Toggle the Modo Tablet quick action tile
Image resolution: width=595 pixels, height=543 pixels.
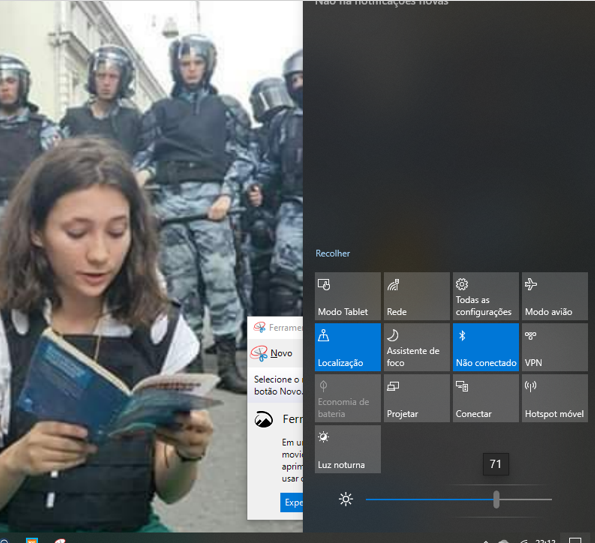tap(348, 296)
